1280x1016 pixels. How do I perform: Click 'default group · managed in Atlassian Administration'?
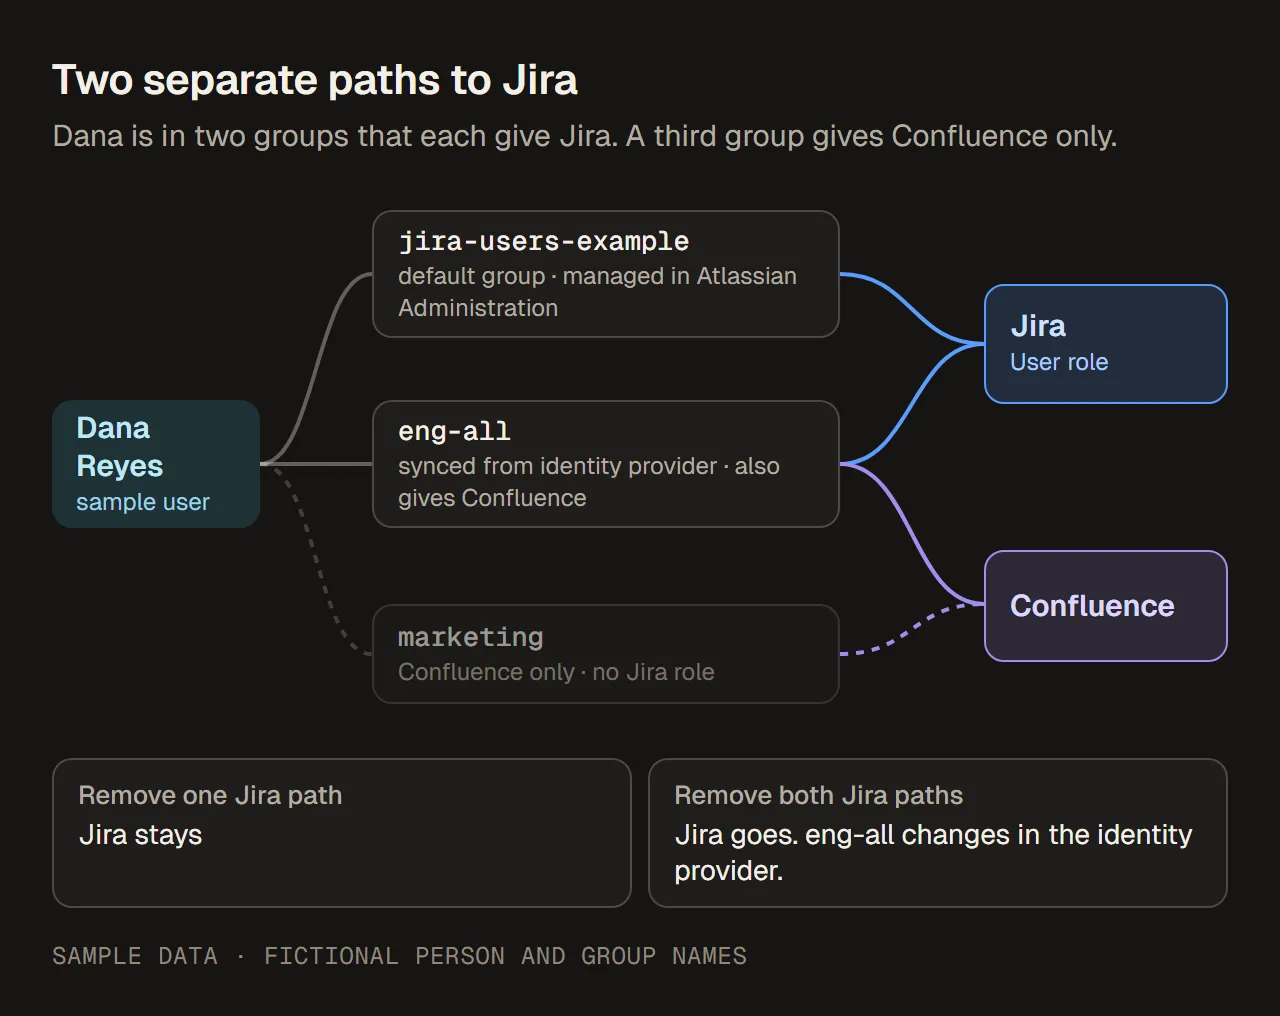[598, 292]
